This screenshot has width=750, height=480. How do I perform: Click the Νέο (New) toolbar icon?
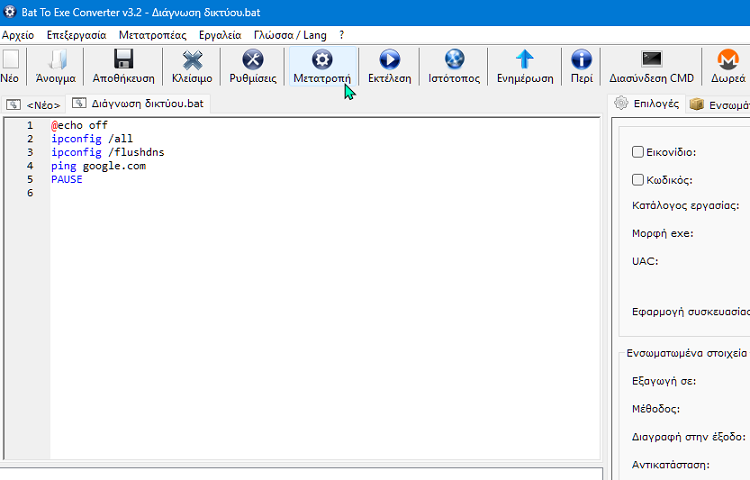(10, 60)
